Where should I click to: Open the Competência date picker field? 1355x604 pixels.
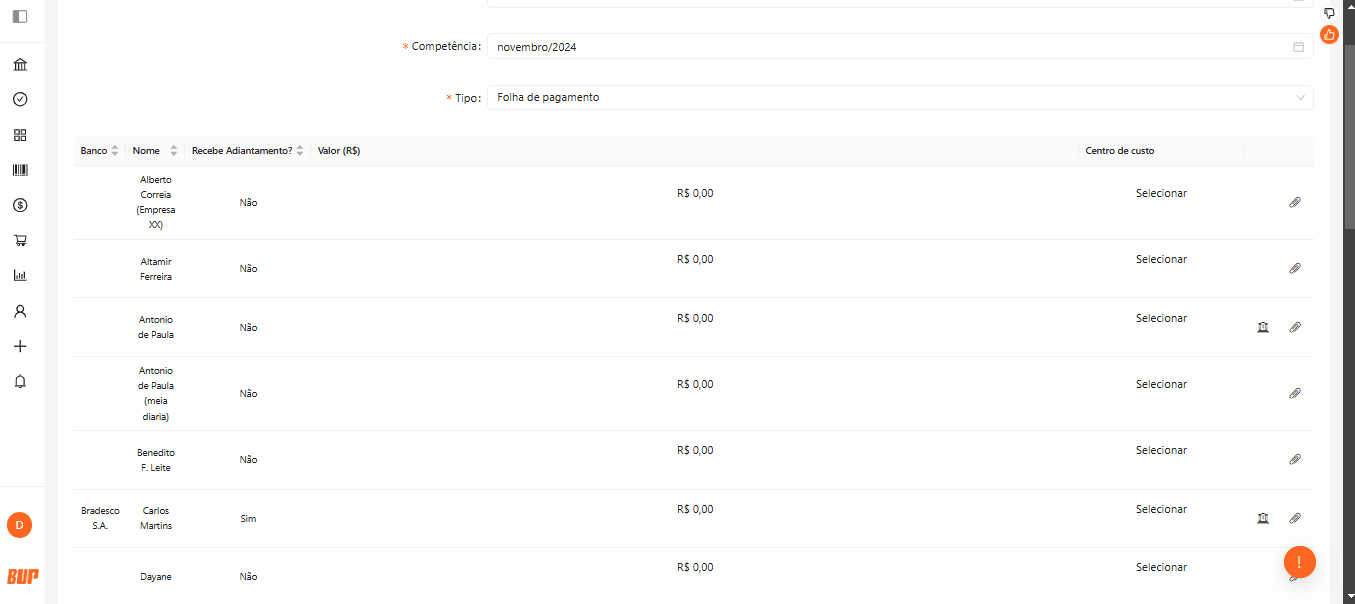tap(900, 47)
